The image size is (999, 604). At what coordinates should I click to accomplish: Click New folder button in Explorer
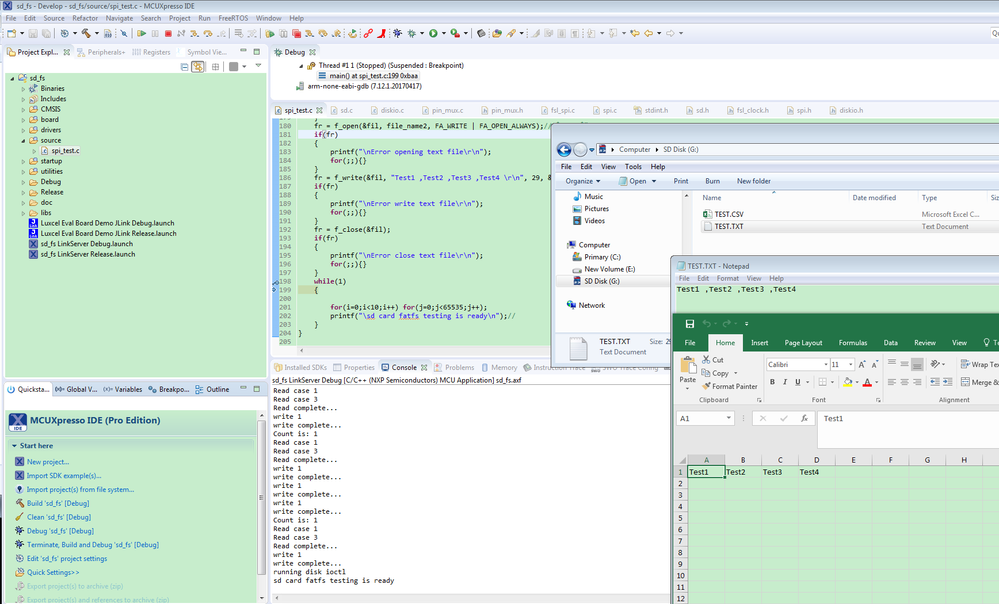pos(753,181)
